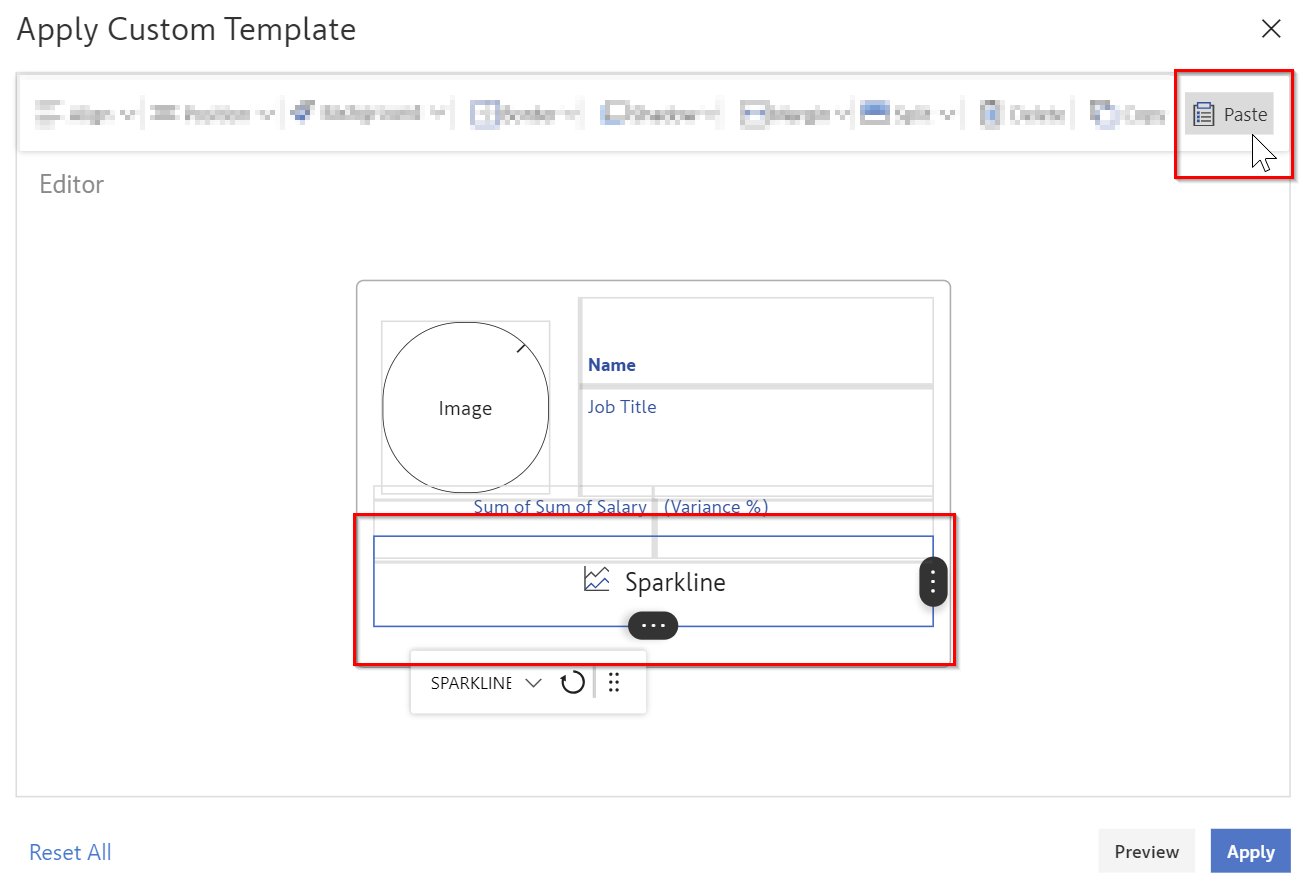Click the Sparkline chart icon
Screen dimensions: 1303x886
[597, 580]
